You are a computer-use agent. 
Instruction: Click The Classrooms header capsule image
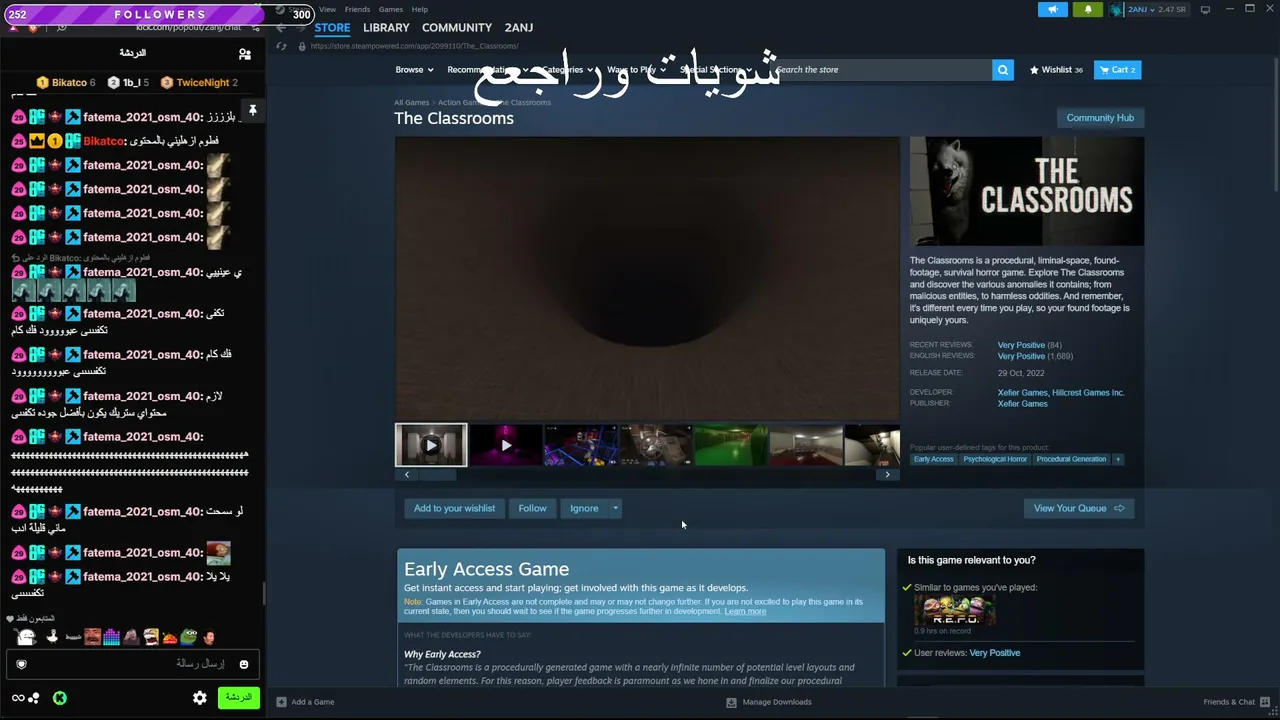point(1027,191)
